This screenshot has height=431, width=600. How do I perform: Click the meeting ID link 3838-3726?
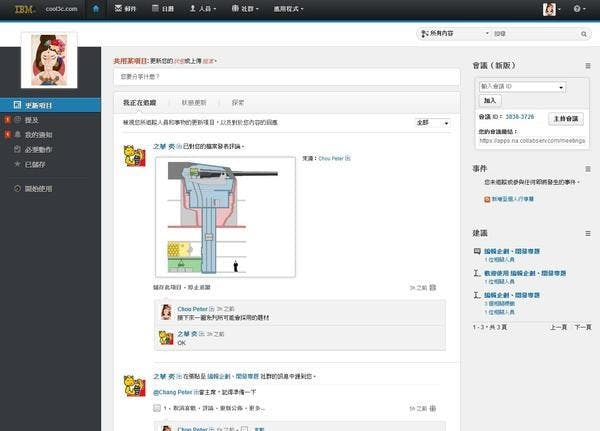[520, 117]
